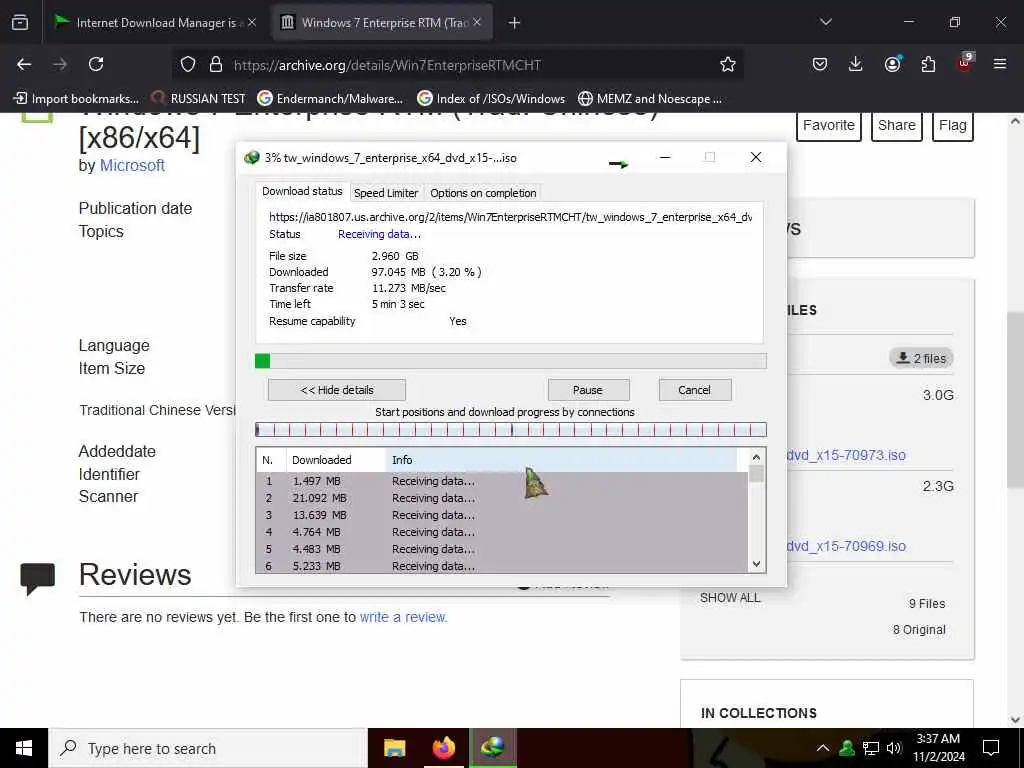Open Firefox application hamburger menu
This screenshot has width=1024, height=768.
point(1000,64)
